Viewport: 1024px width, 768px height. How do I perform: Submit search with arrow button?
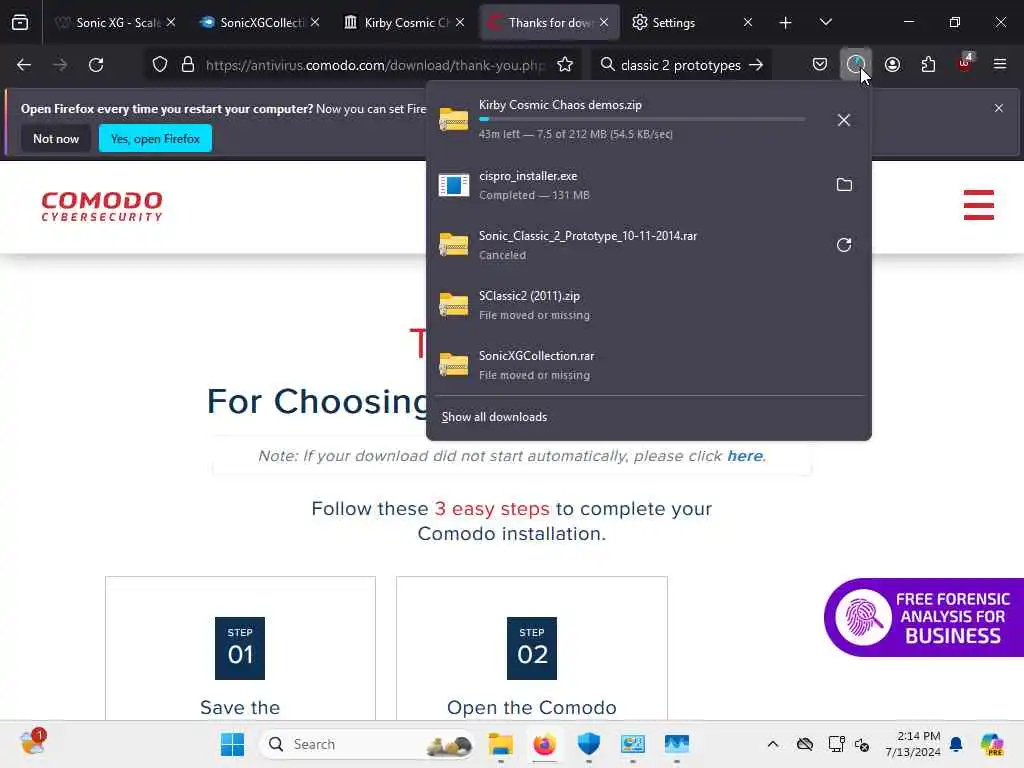tap(756, 65)
